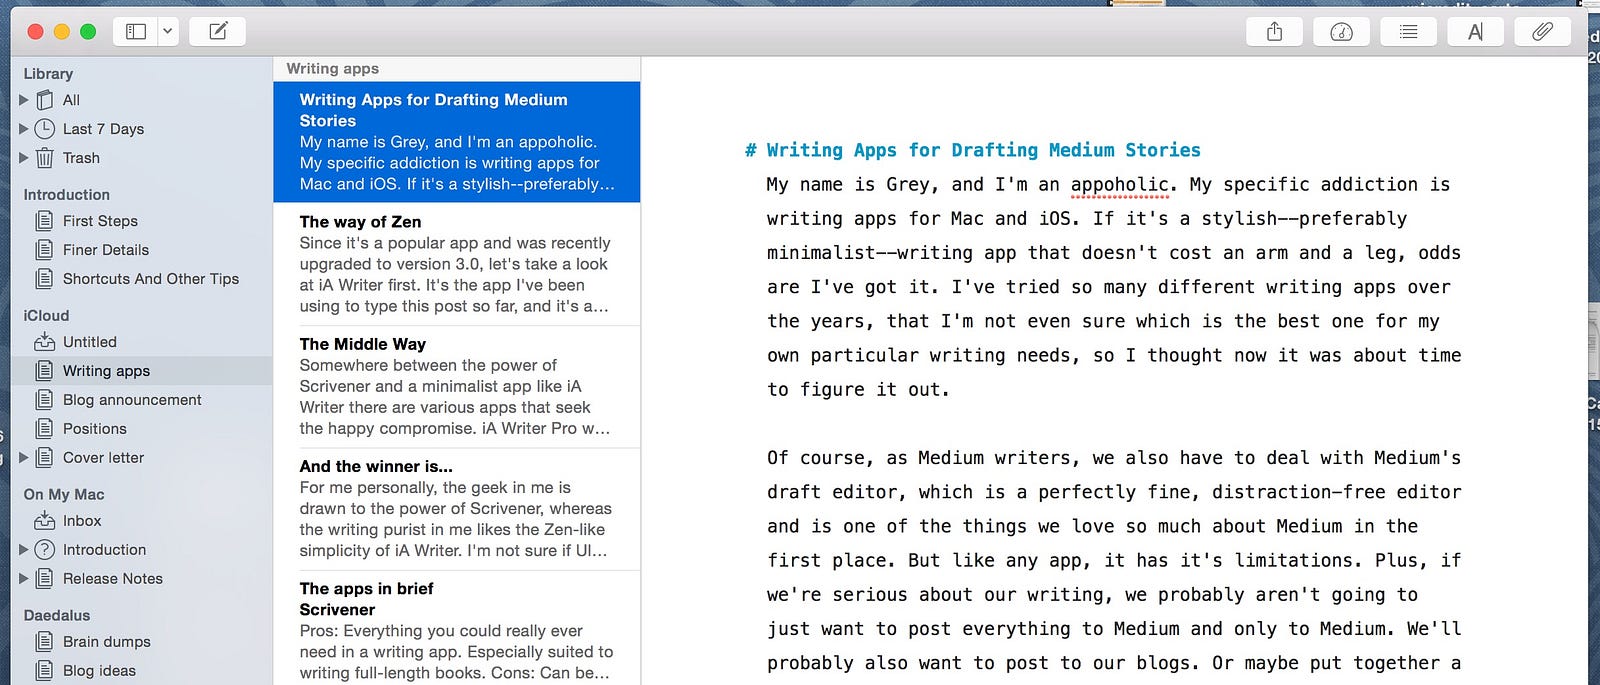Open the On My Mac Inbox icon
This screenshot has height=685, width=1600.
coord(45,521)
